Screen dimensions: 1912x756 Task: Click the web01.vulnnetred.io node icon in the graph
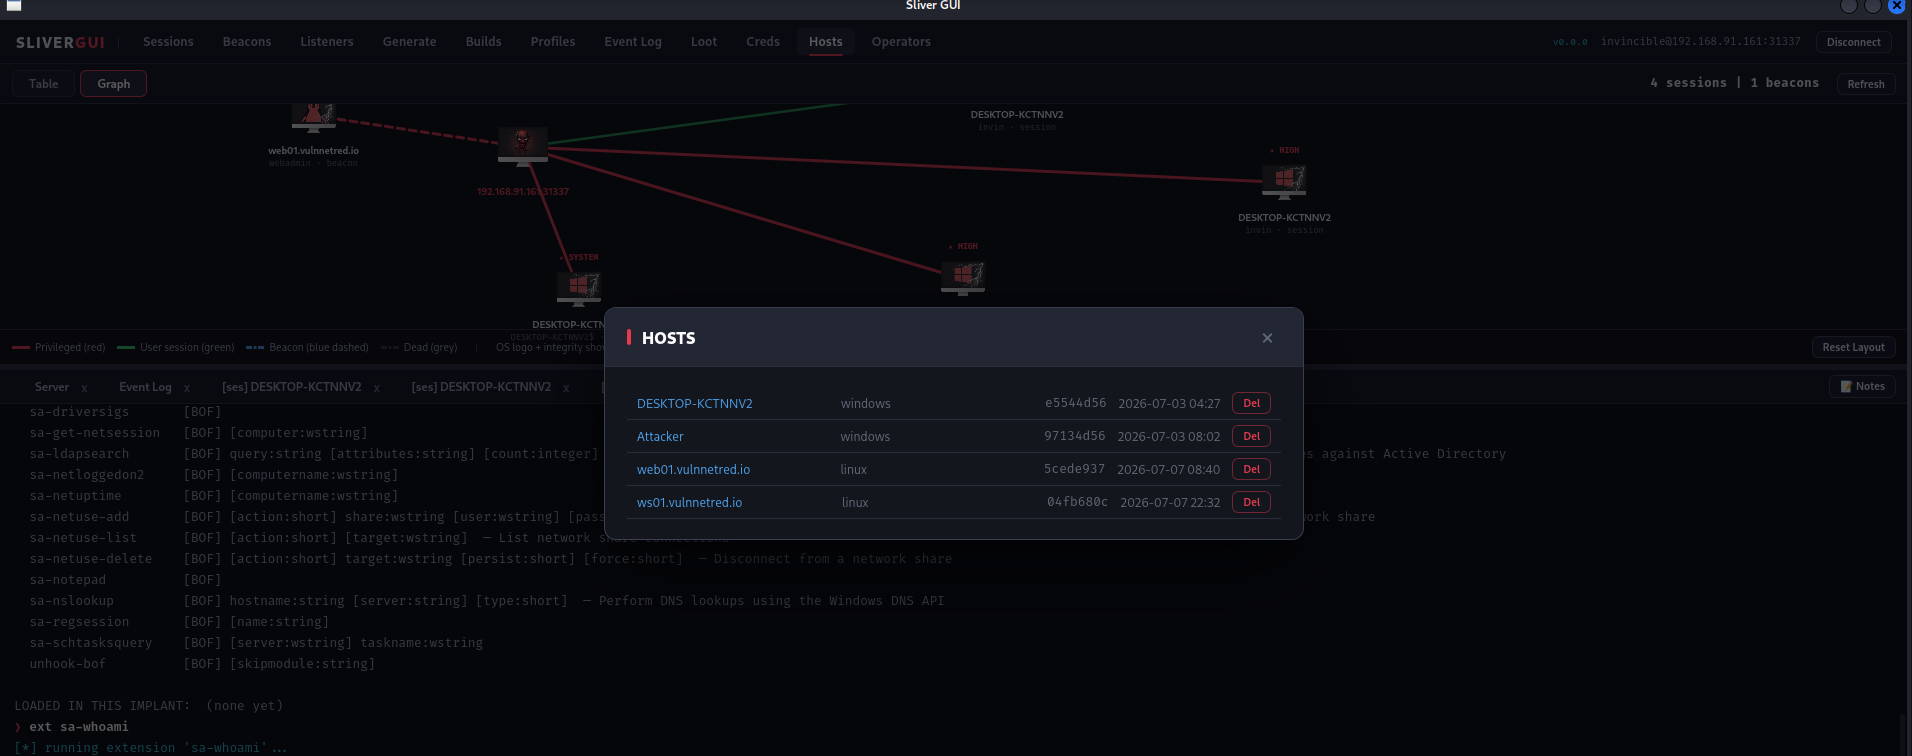click(314, 117)
